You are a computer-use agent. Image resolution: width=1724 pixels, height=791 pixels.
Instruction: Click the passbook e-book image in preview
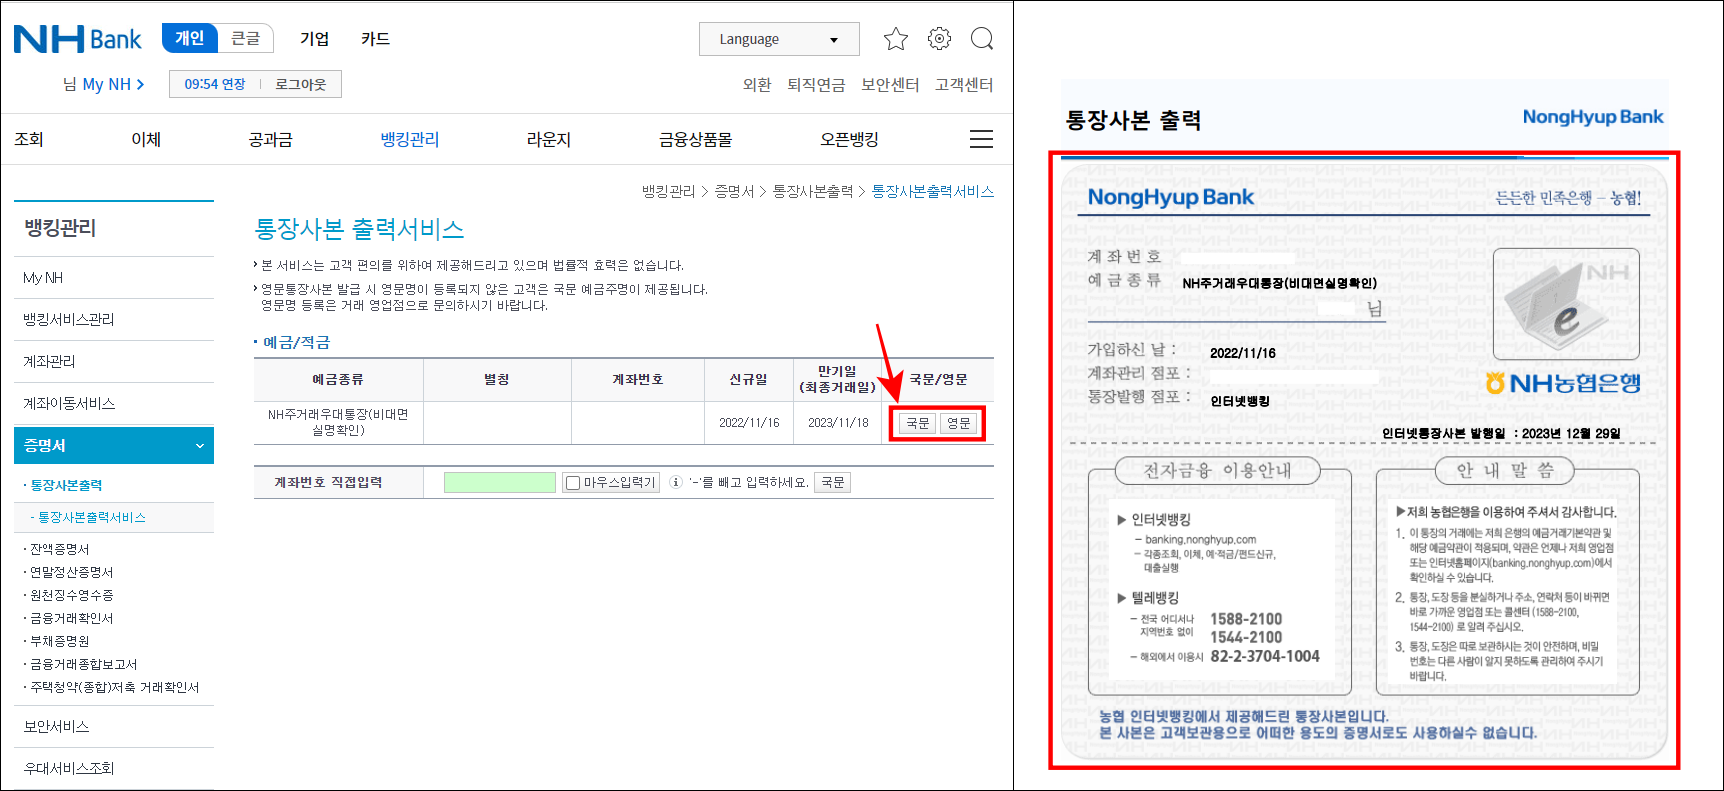point(1566,304)
